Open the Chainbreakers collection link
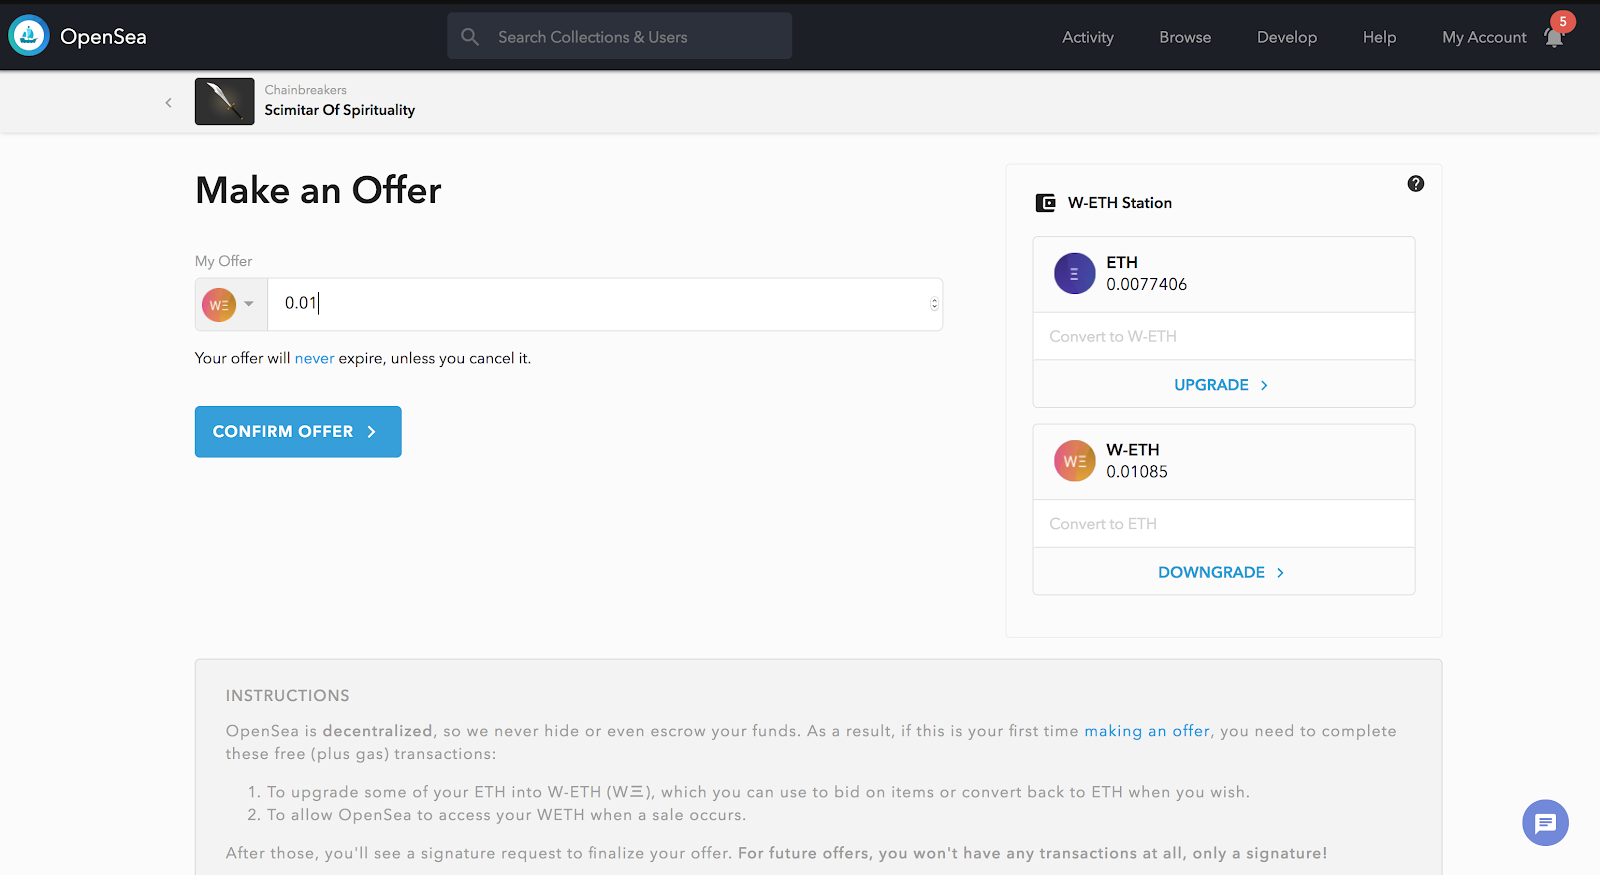The width and height of the screenshot is (1600, 875). tap(306, 90)
